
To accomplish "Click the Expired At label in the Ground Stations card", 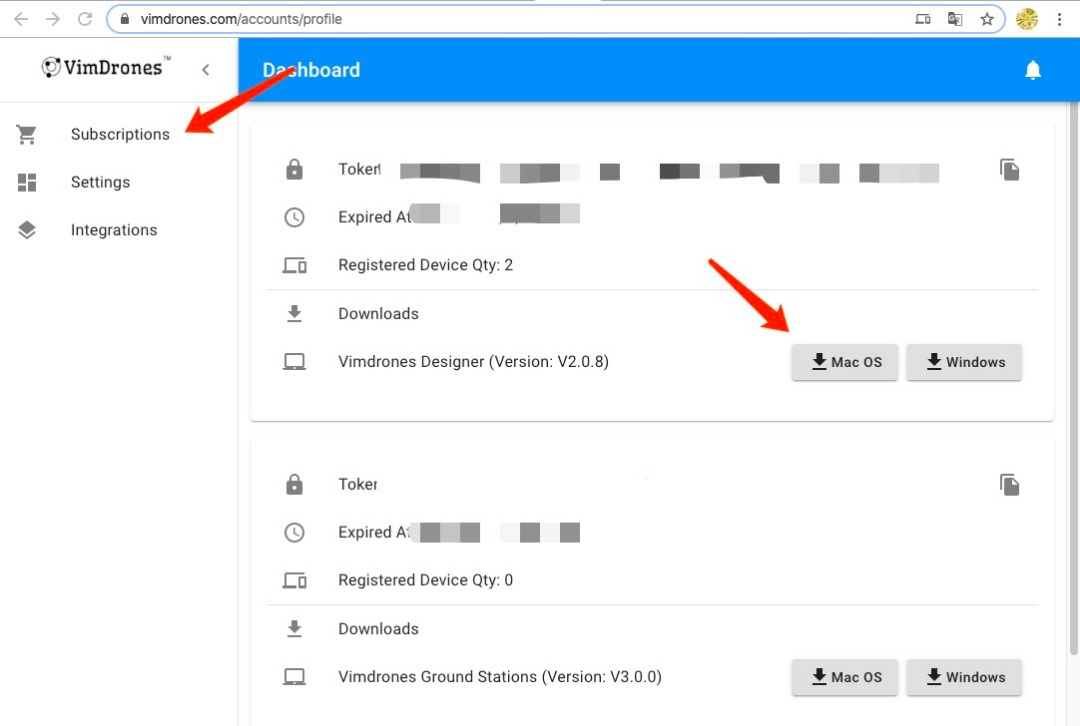I will pyautogui.click(x=374, y=532).
